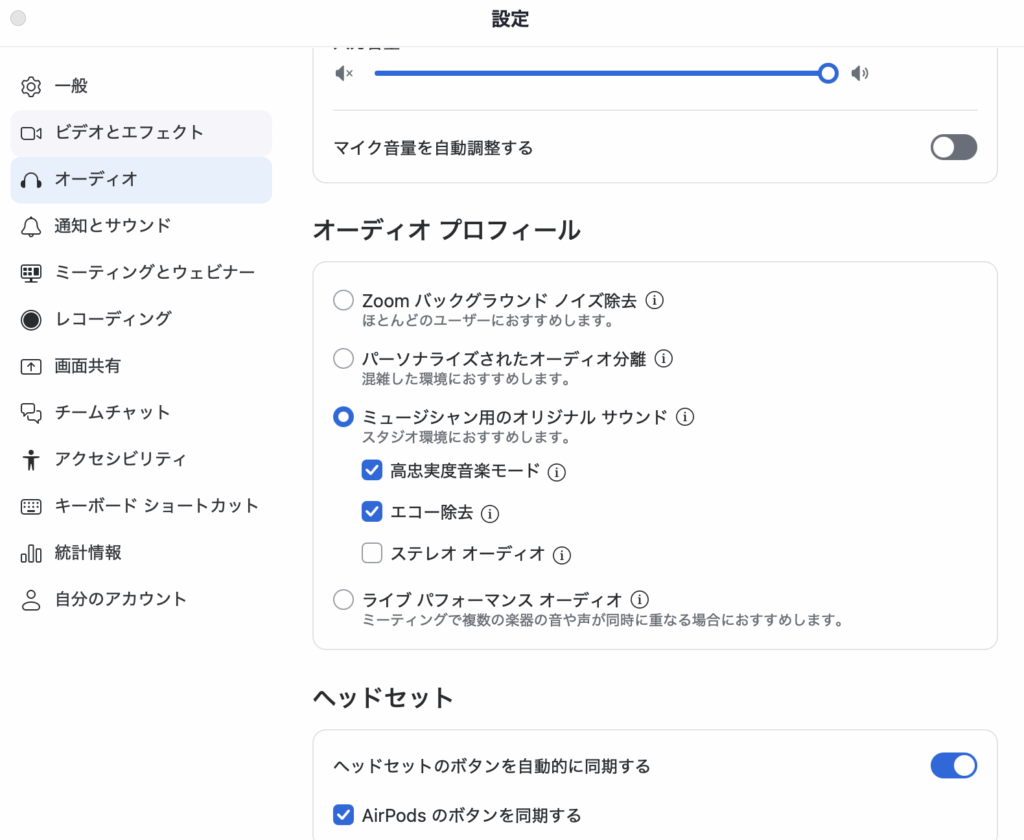The image size is (1024, 840).
Task: Disable ヘッドセットのボタンを自動的に同期する toggle
Action: [x=953, y=766]
